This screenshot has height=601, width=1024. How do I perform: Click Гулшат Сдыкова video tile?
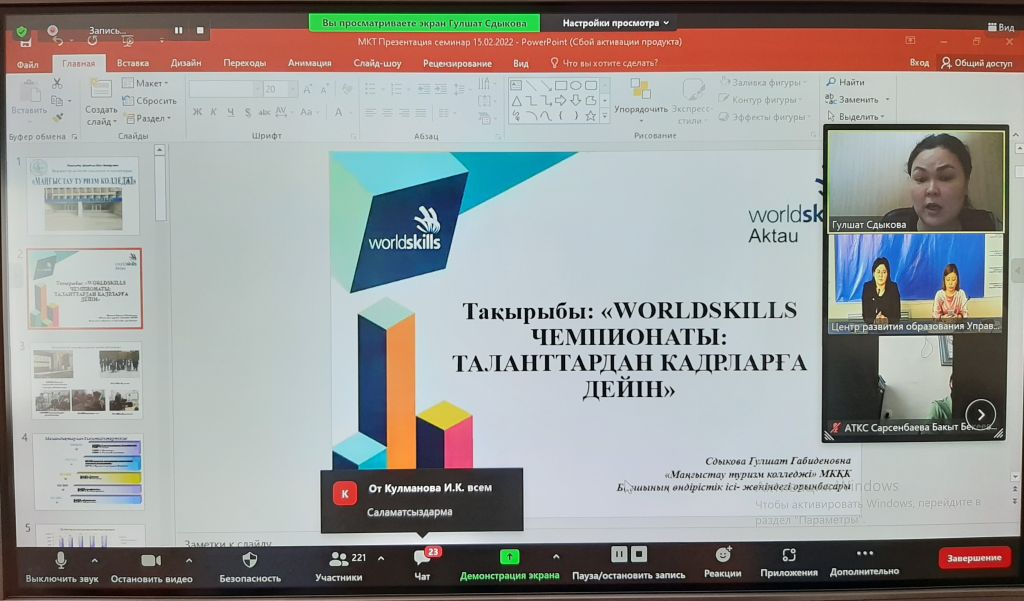click(x=916, y=181)
